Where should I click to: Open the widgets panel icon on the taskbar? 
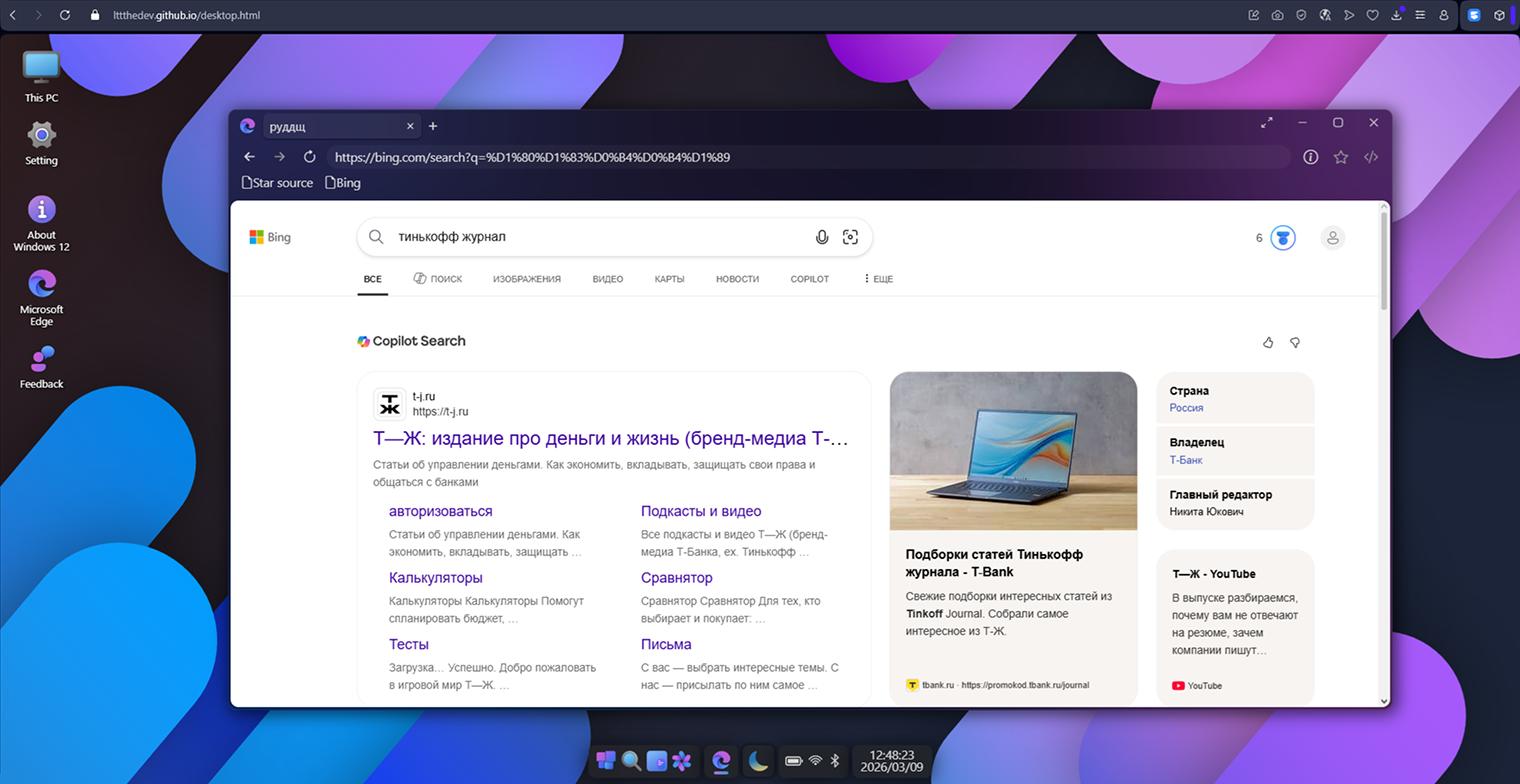(656, 761)
